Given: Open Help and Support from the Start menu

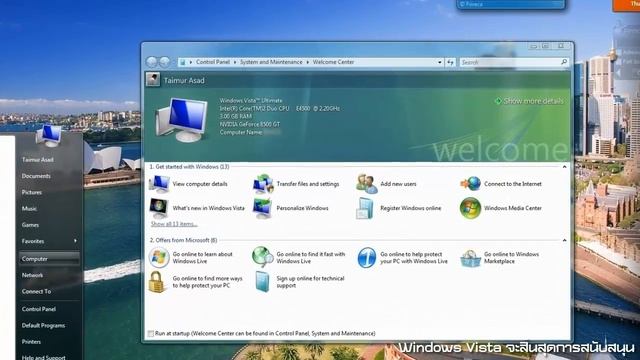Looking at the screenshot, I should (43, 358).
